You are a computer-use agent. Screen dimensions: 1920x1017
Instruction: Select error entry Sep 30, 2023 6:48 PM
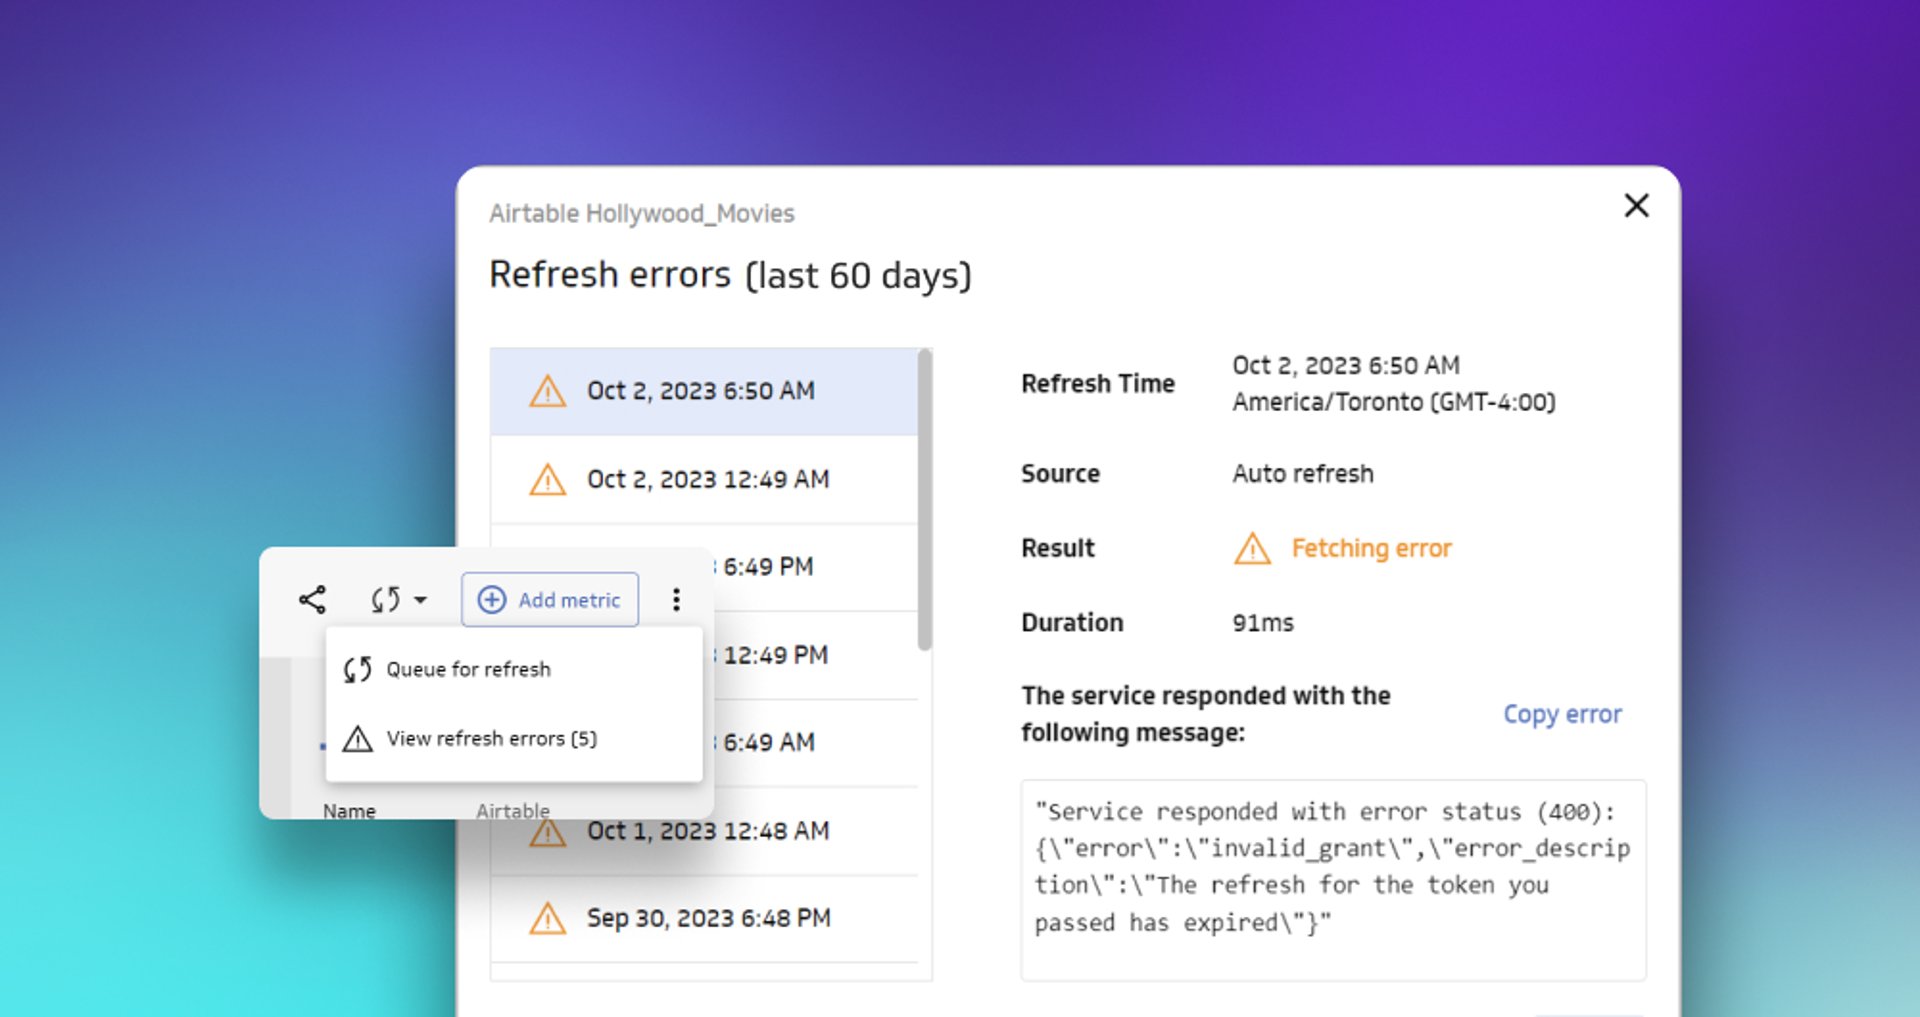coord(704,918)
